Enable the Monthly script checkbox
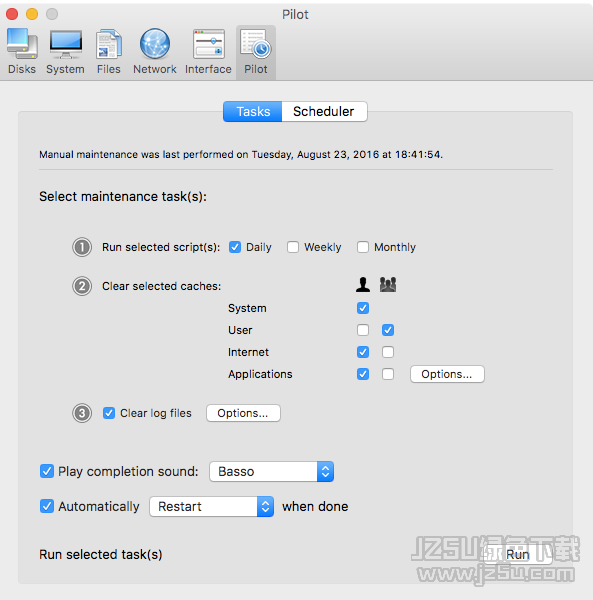 click(363, 247)
